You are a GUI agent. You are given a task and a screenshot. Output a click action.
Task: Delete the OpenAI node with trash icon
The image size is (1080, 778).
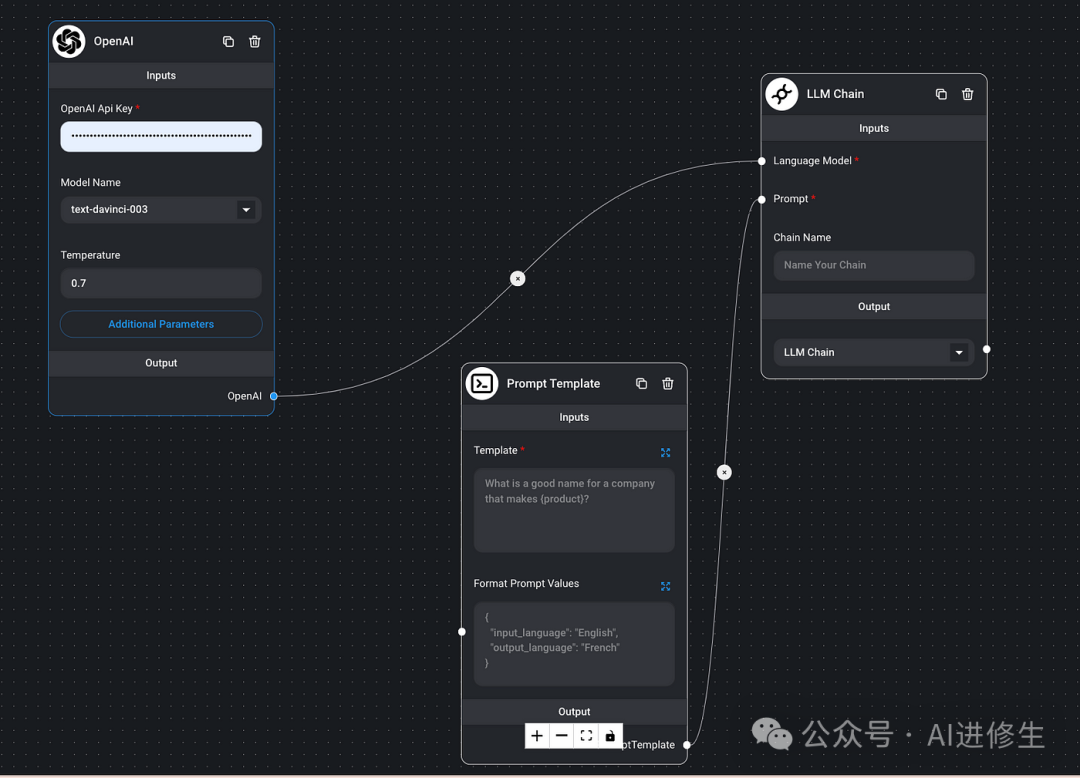[x=255, y=42]
